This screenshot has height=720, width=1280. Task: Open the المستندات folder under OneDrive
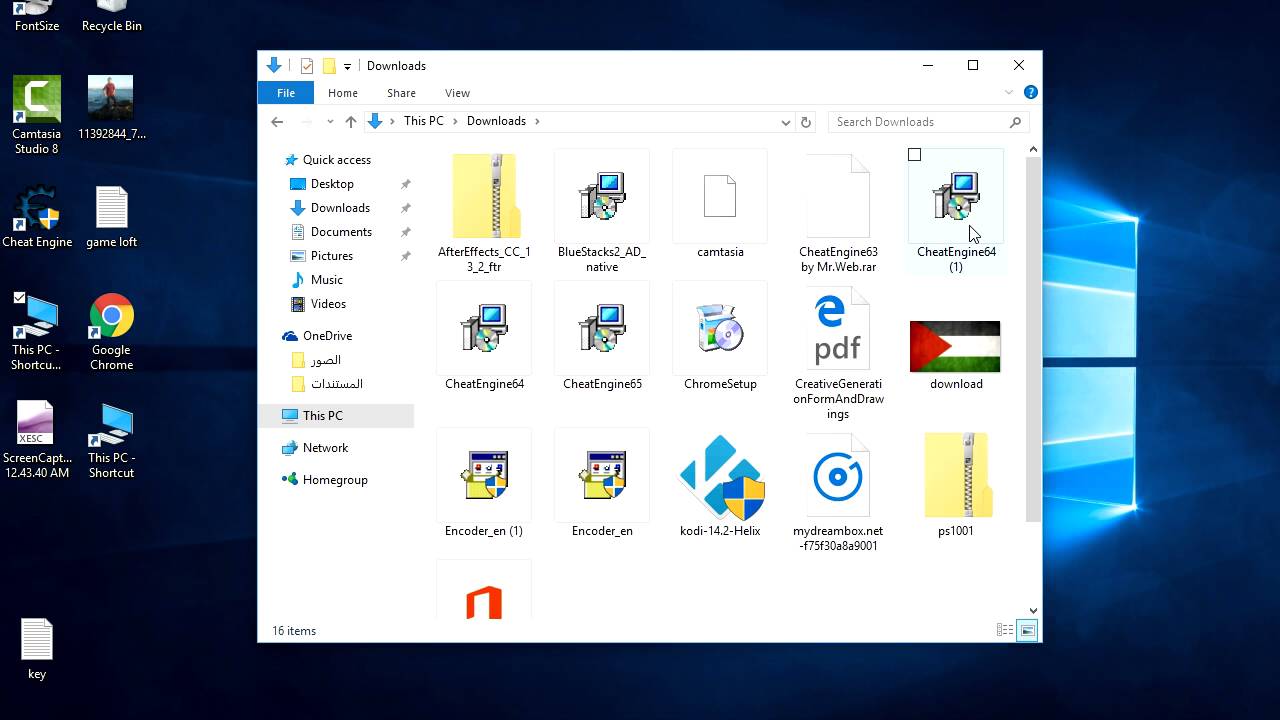click(337, 384)
